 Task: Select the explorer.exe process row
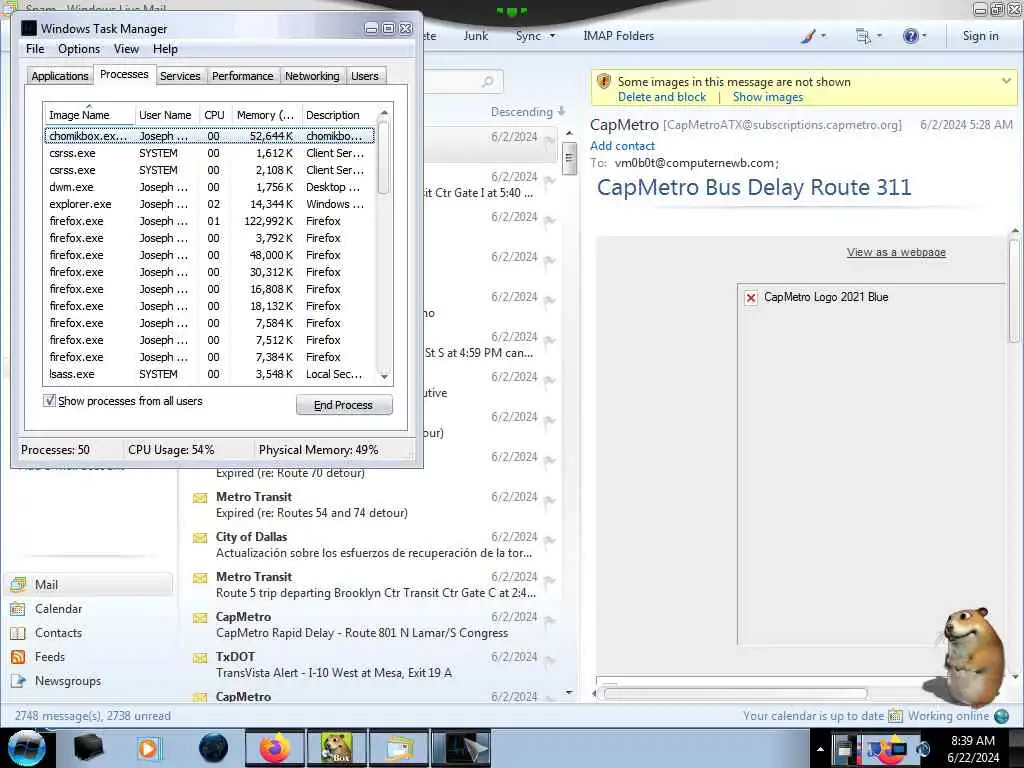click(209, 204)
